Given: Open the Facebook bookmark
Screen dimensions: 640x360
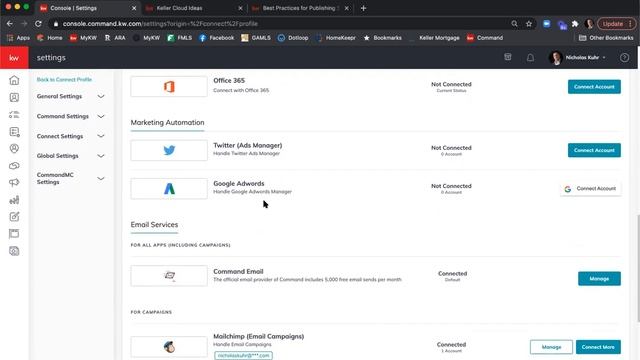Looking at the screenshot, I should [x=217, y=38].
